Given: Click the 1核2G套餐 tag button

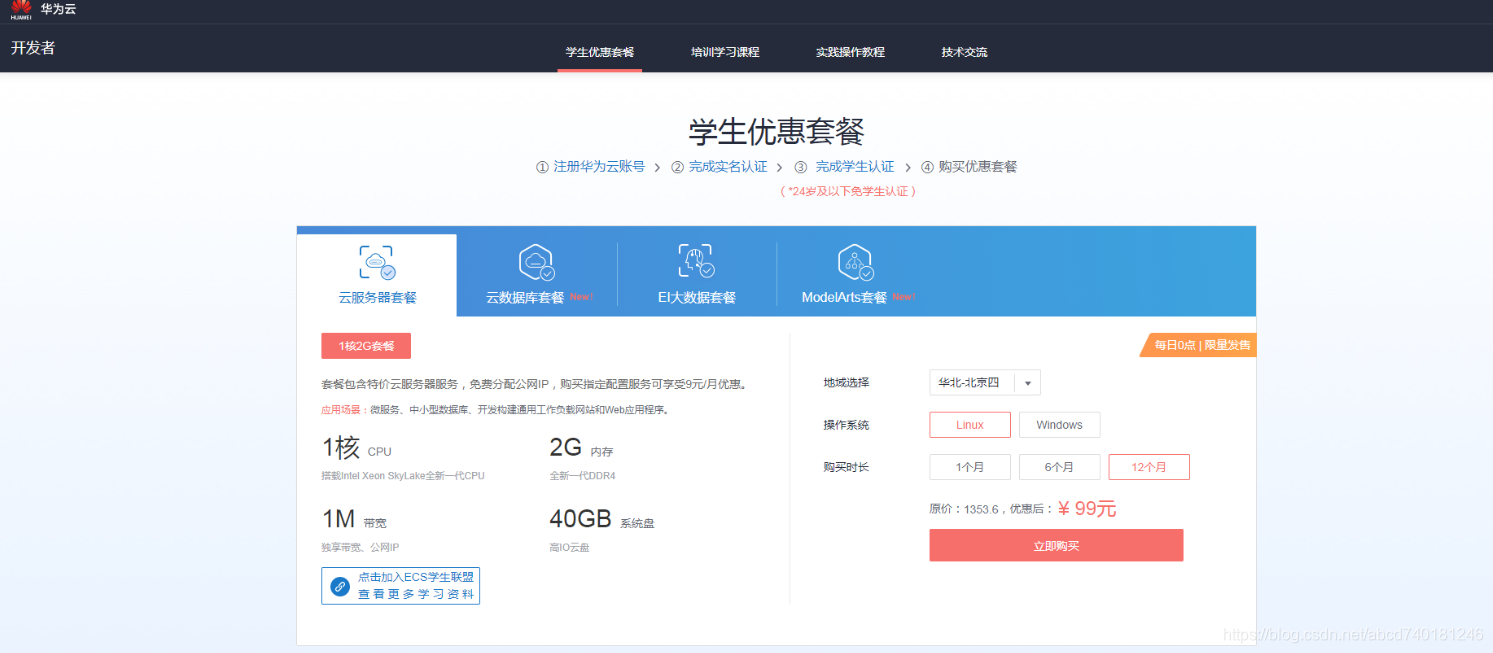Looking at the screenshot, I should point(366,346).
